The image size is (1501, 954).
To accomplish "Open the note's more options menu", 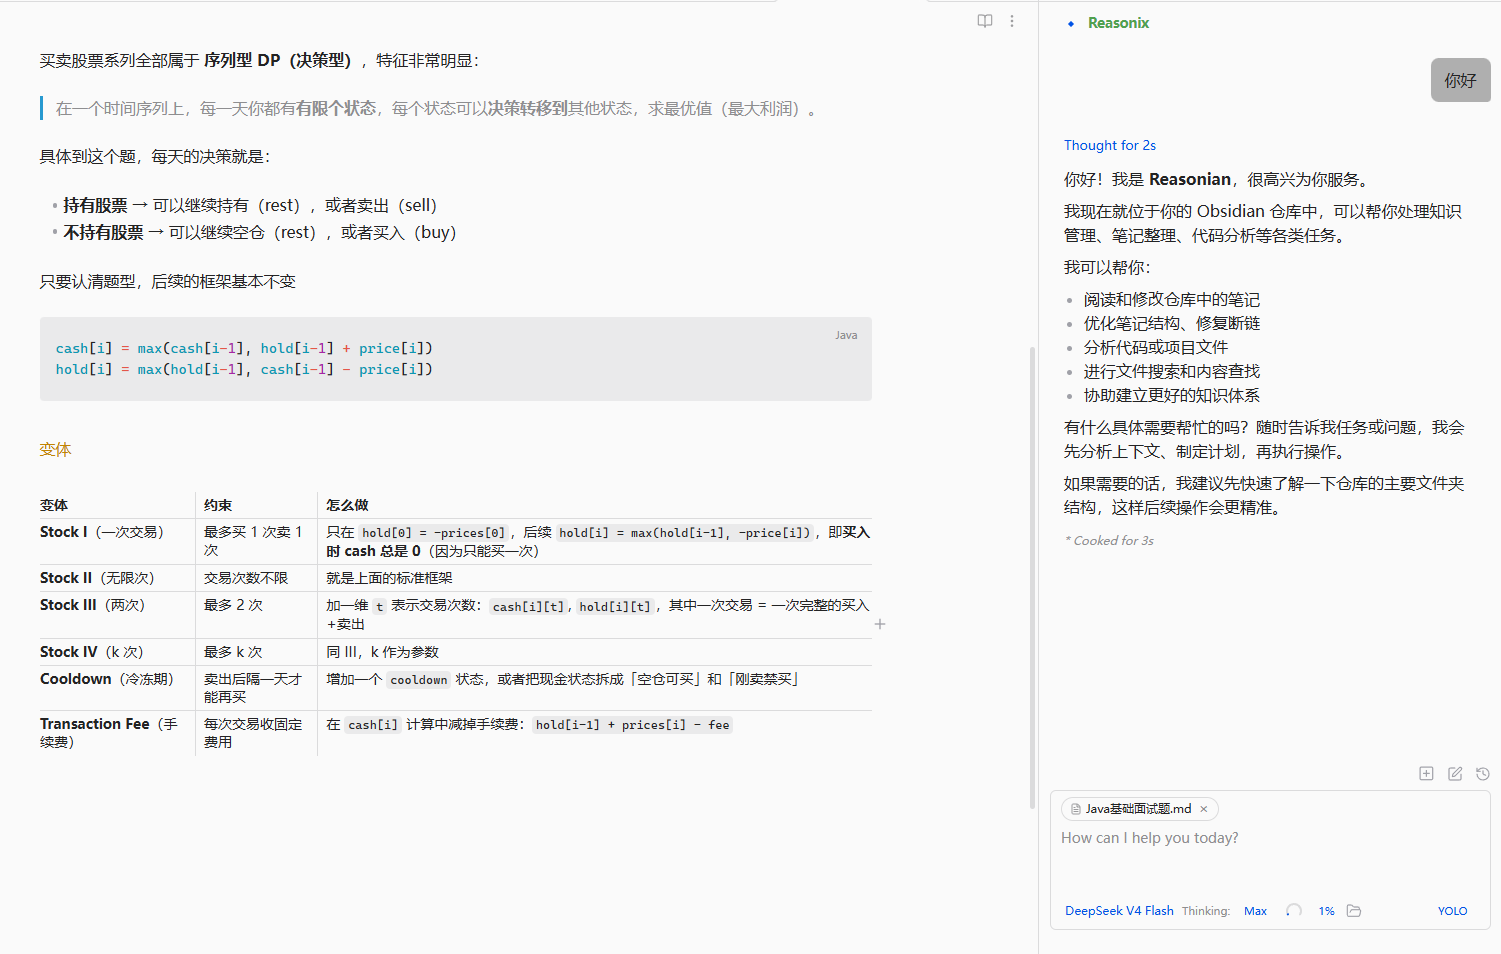I will (1012, 21).
